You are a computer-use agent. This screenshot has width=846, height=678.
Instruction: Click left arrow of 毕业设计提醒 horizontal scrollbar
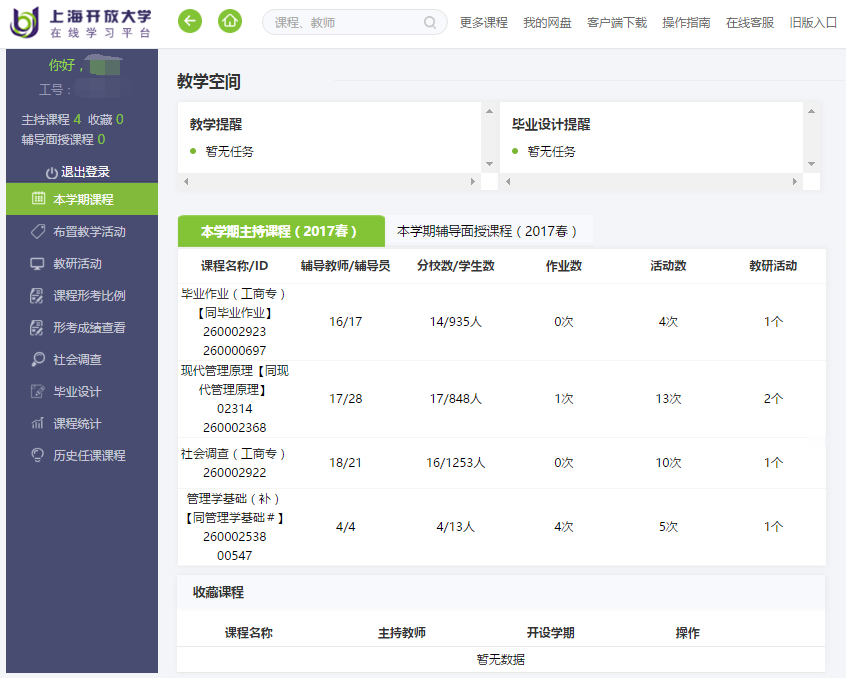coord(508,182)
